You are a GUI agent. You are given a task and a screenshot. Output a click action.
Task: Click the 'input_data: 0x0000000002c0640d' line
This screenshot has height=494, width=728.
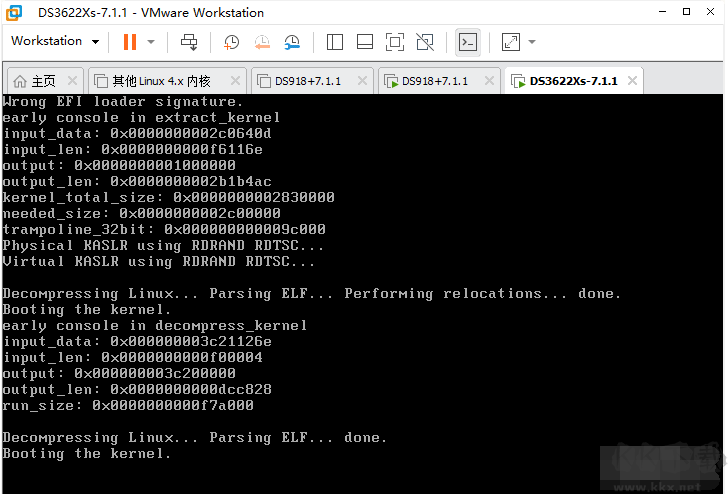click(x=137, y=134)
